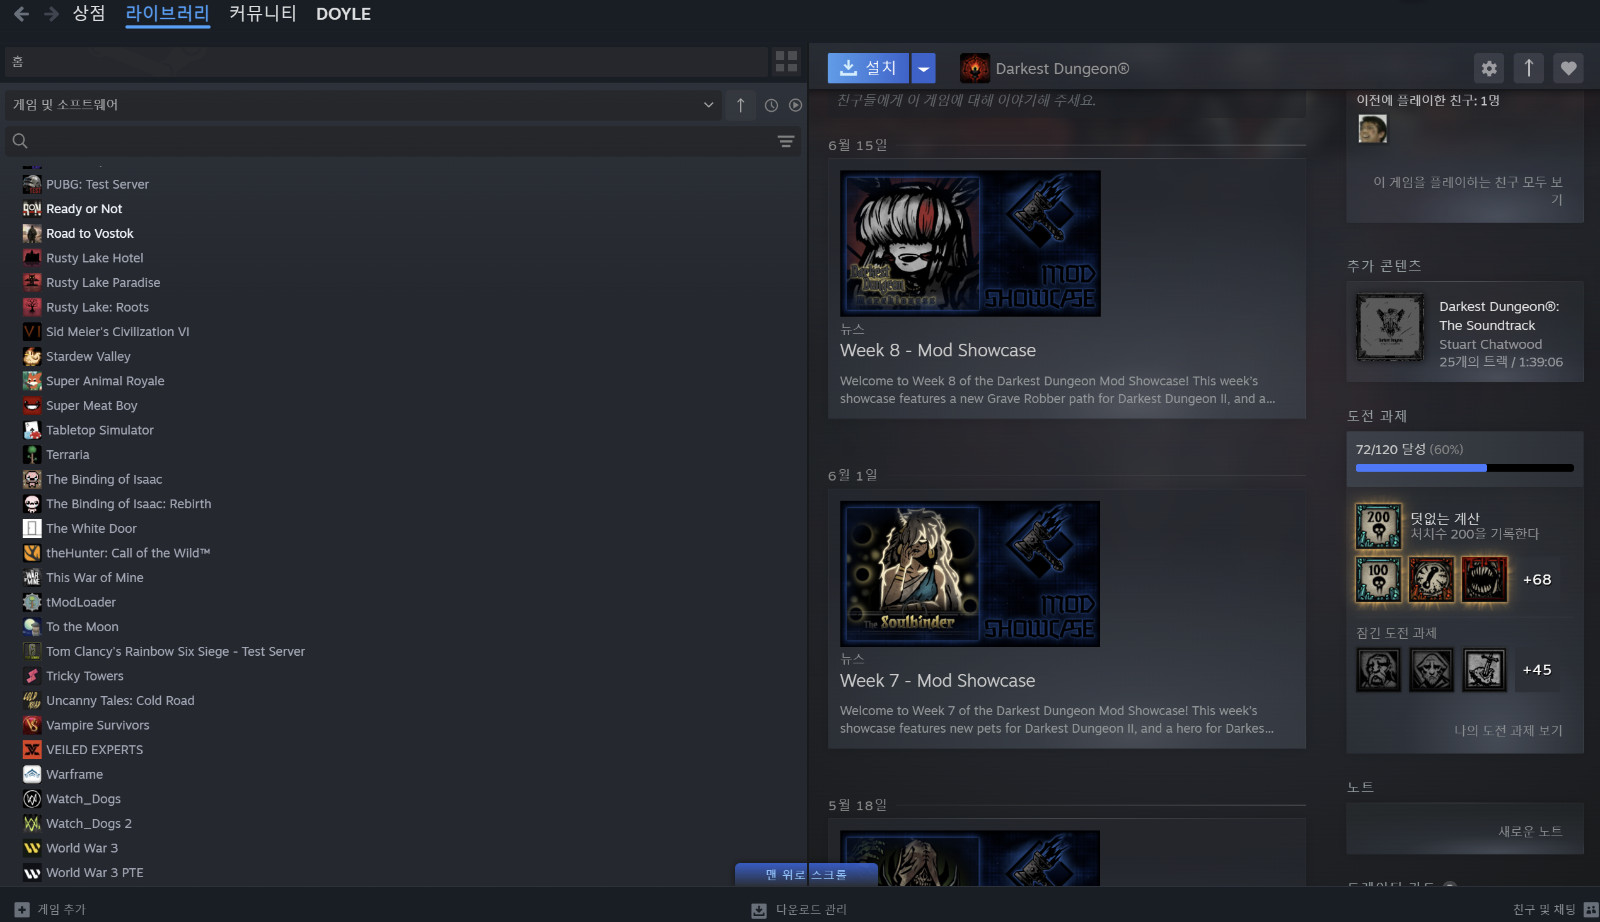
Task: Open advanced filter options icon
Action: coord(786,141)
